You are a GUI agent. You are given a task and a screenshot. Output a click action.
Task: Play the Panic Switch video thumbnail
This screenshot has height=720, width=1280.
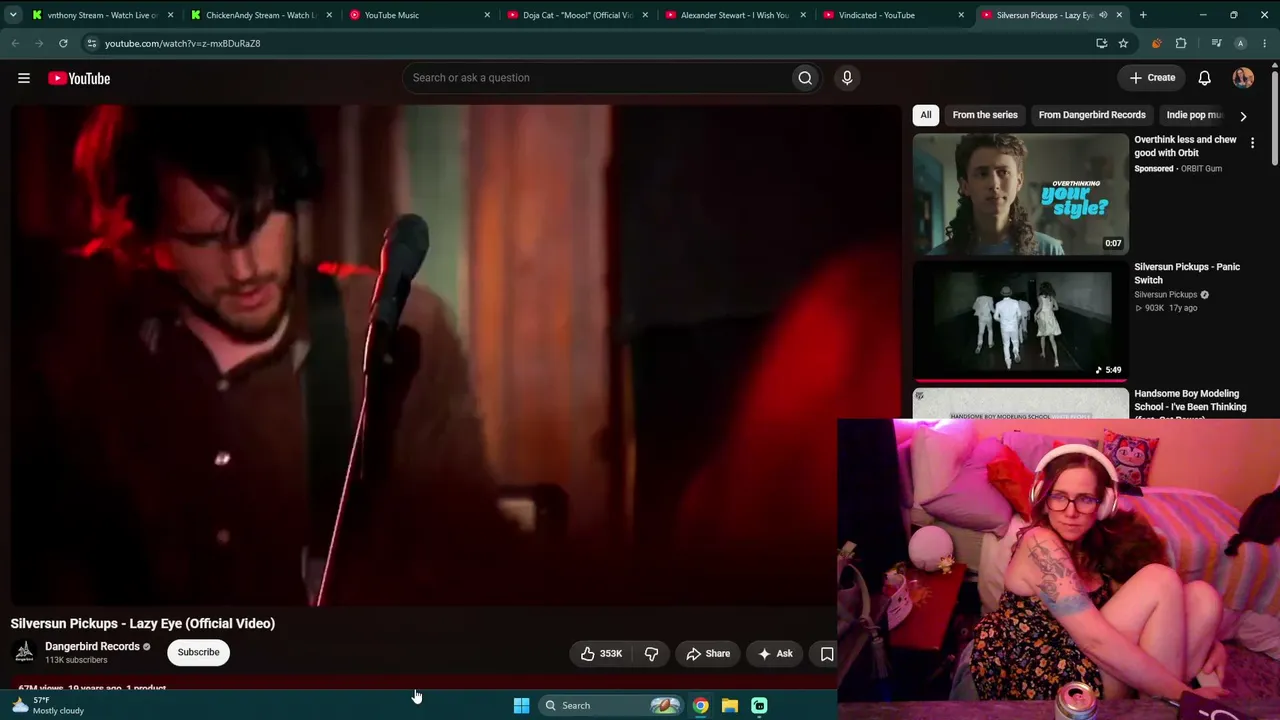point(1020,321)
